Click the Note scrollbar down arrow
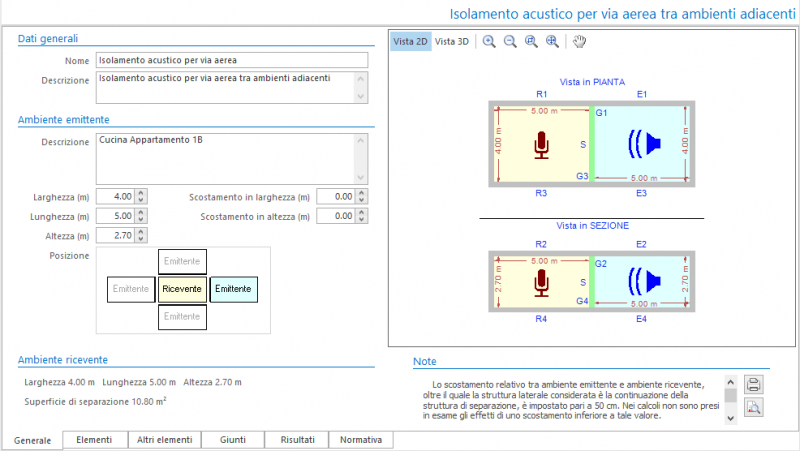Screen dimensions: 800x451 point(731,418)
